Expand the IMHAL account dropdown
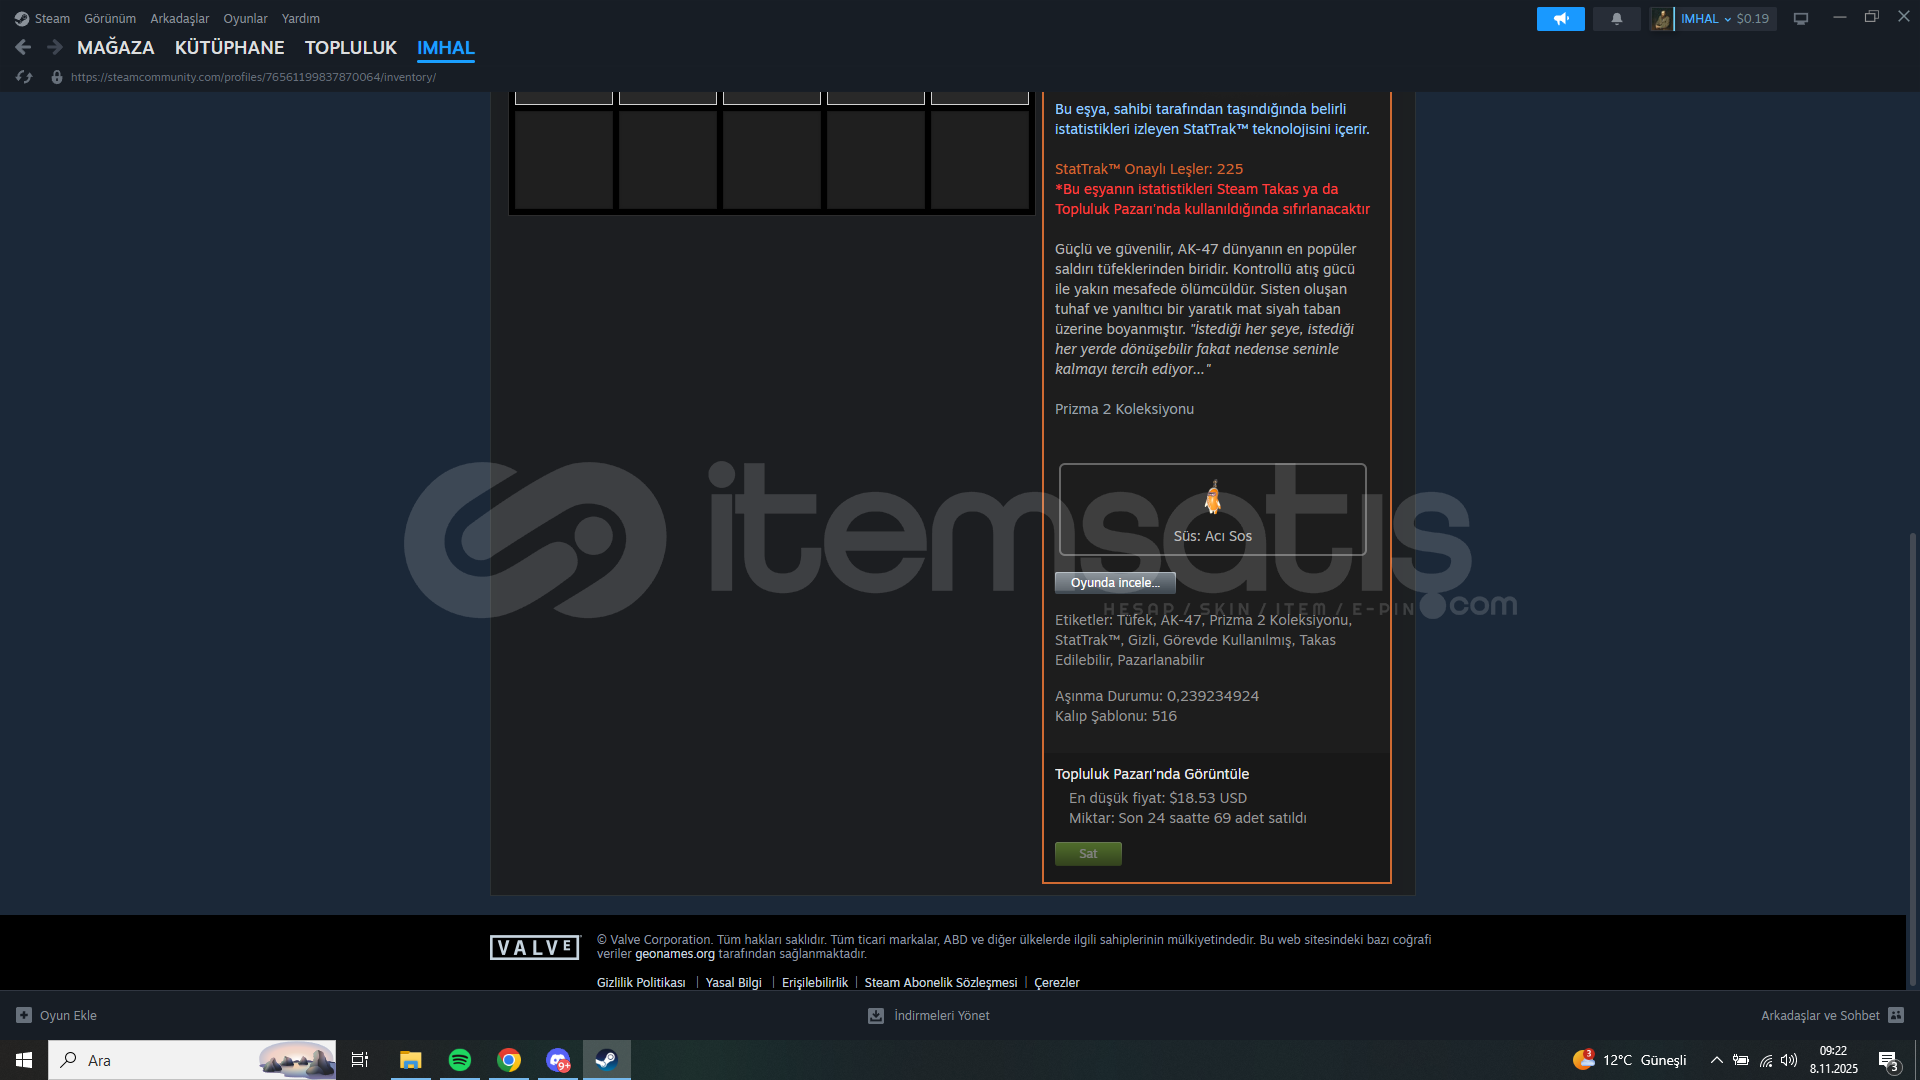Screen dimensions: 1920x1080 1727,19
